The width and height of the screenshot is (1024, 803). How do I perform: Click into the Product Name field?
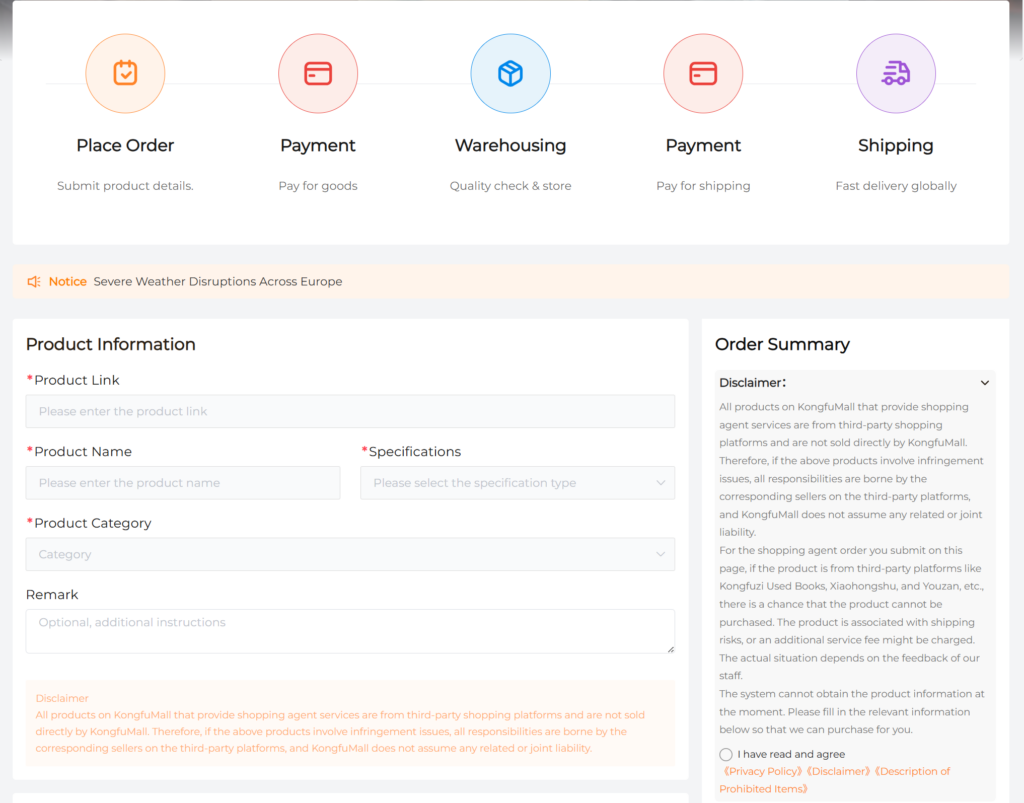(183, 483)
